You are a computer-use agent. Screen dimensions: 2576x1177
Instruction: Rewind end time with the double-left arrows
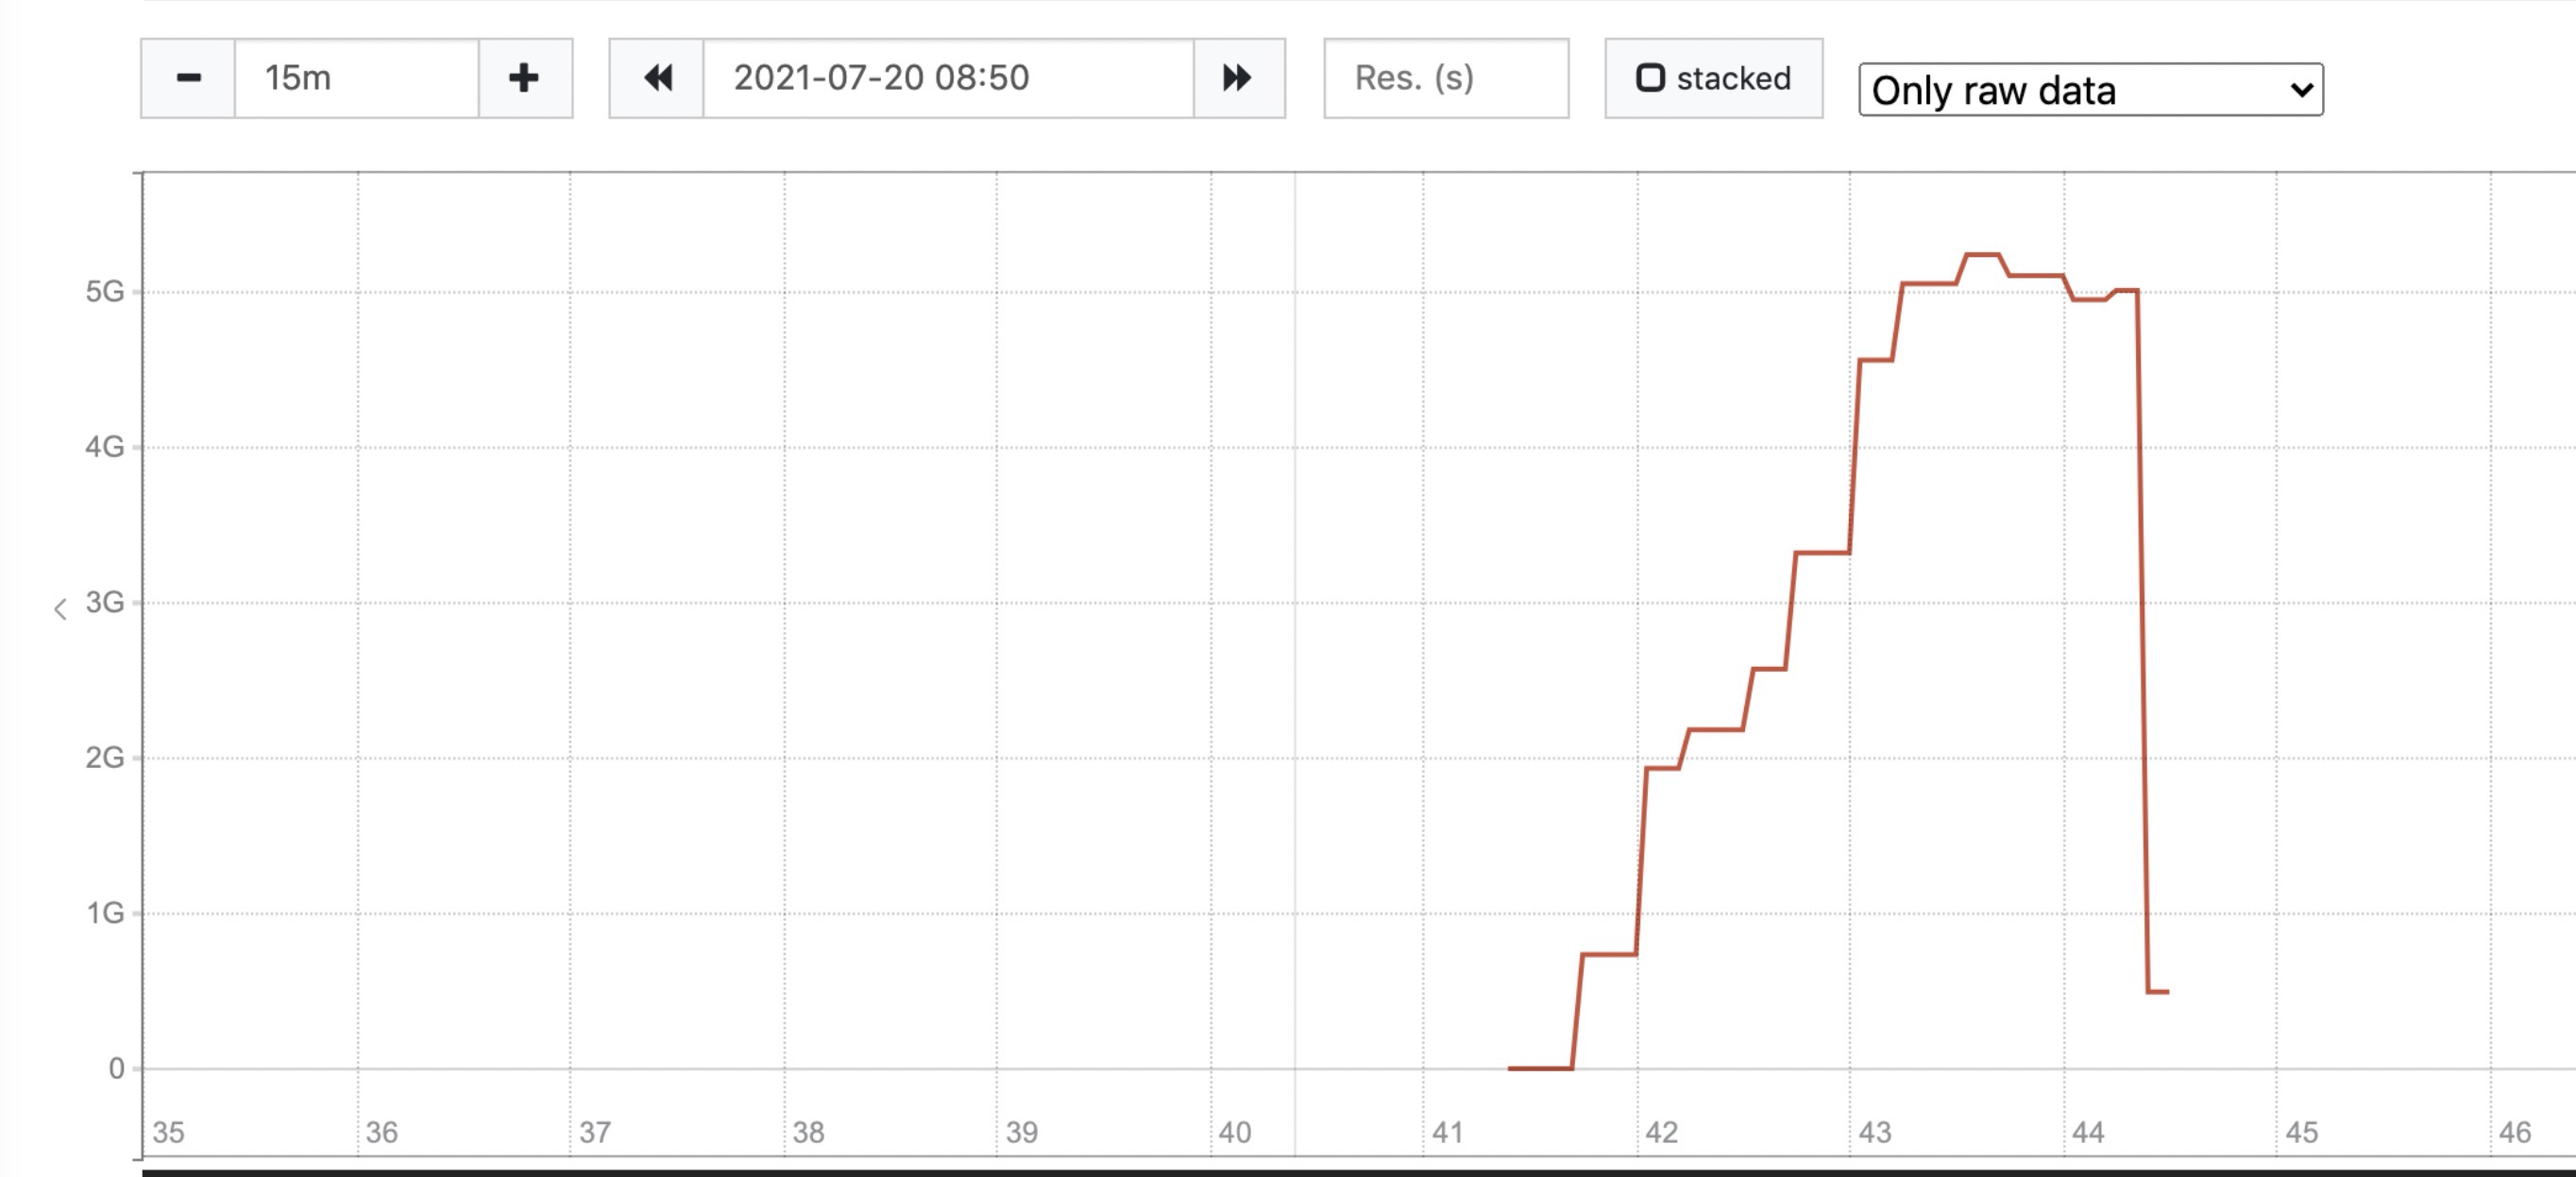[657, 78]
